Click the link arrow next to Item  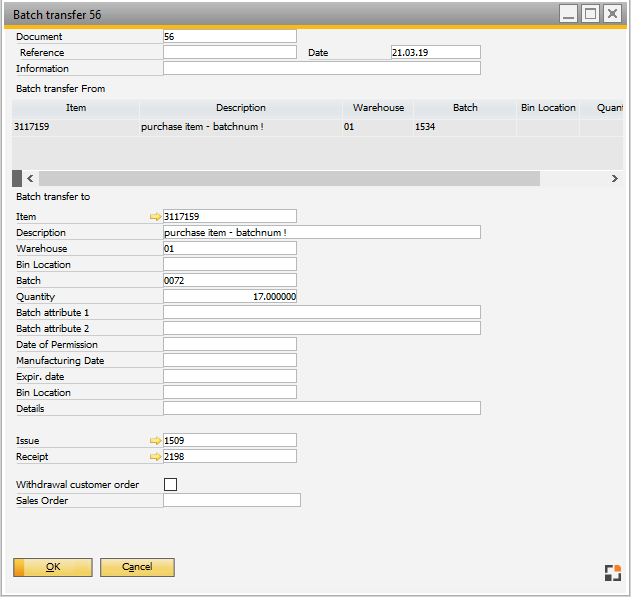(x=155, y=216)
